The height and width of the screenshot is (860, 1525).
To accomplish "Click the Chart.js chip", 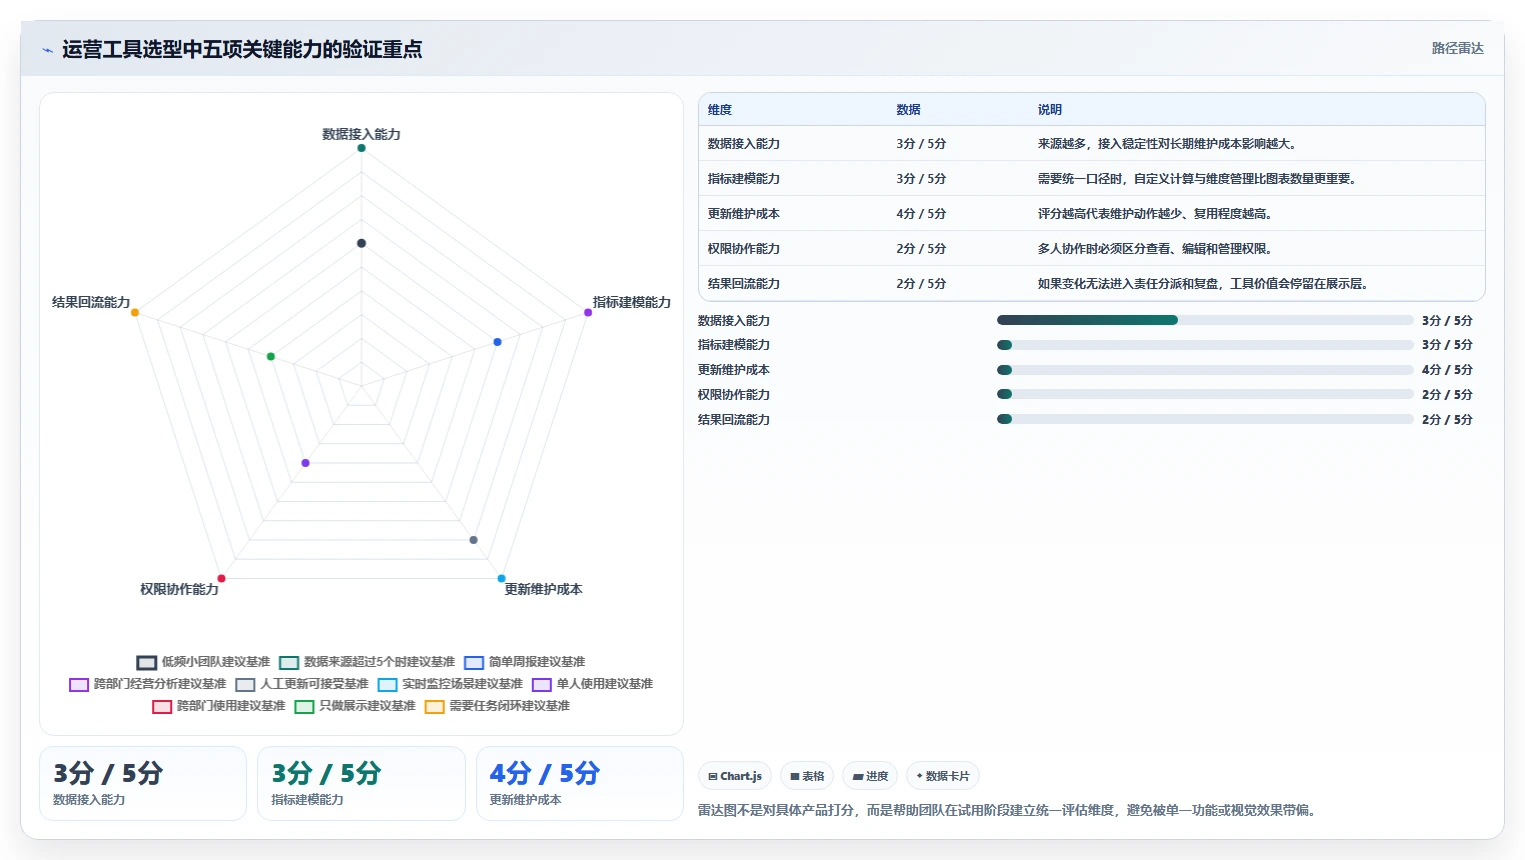I will [735, 776].
